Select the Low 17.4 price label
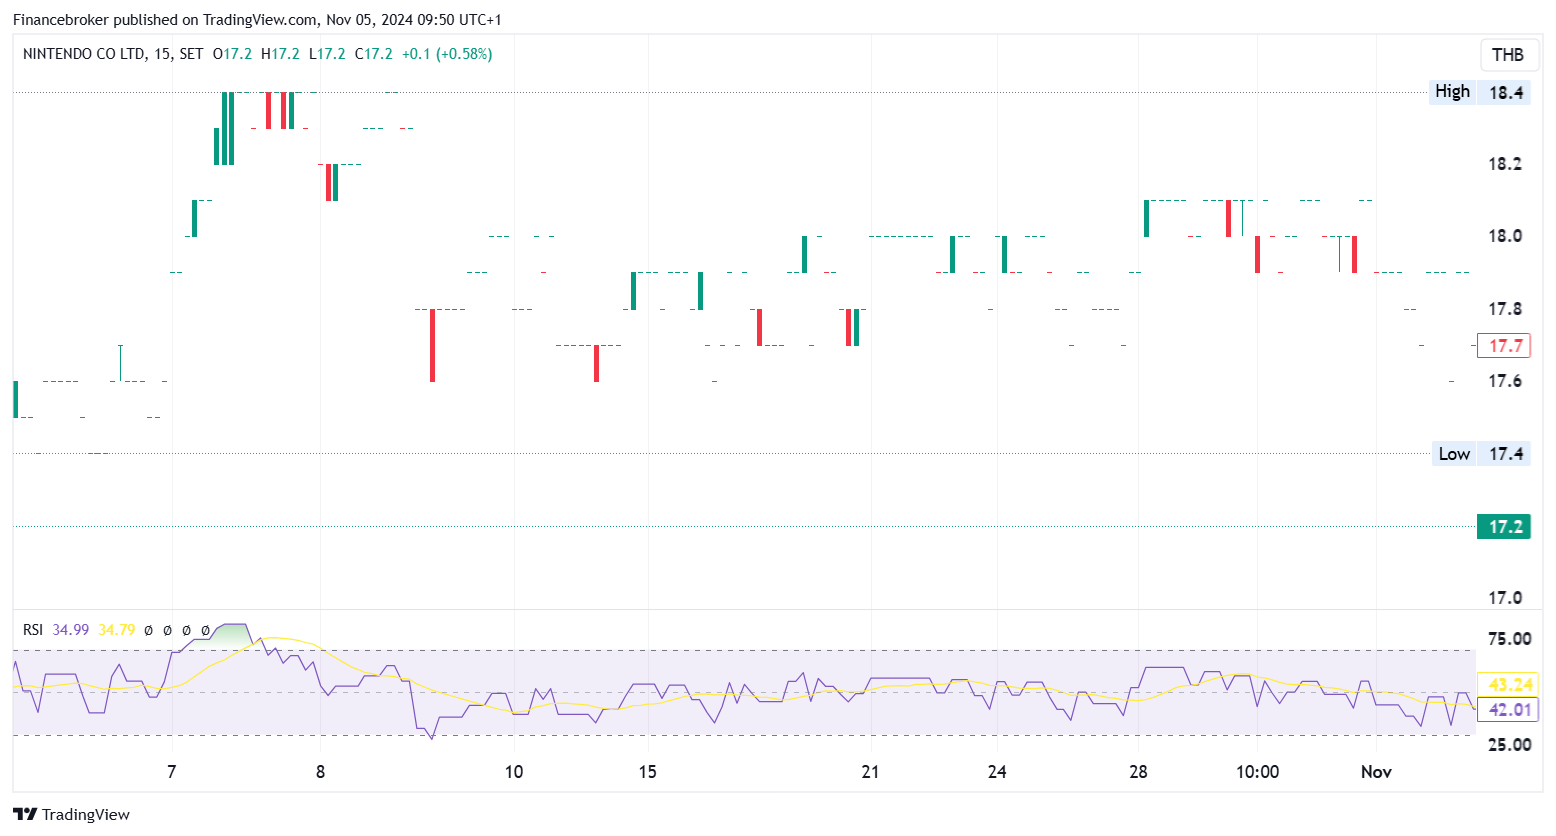 1480,454
